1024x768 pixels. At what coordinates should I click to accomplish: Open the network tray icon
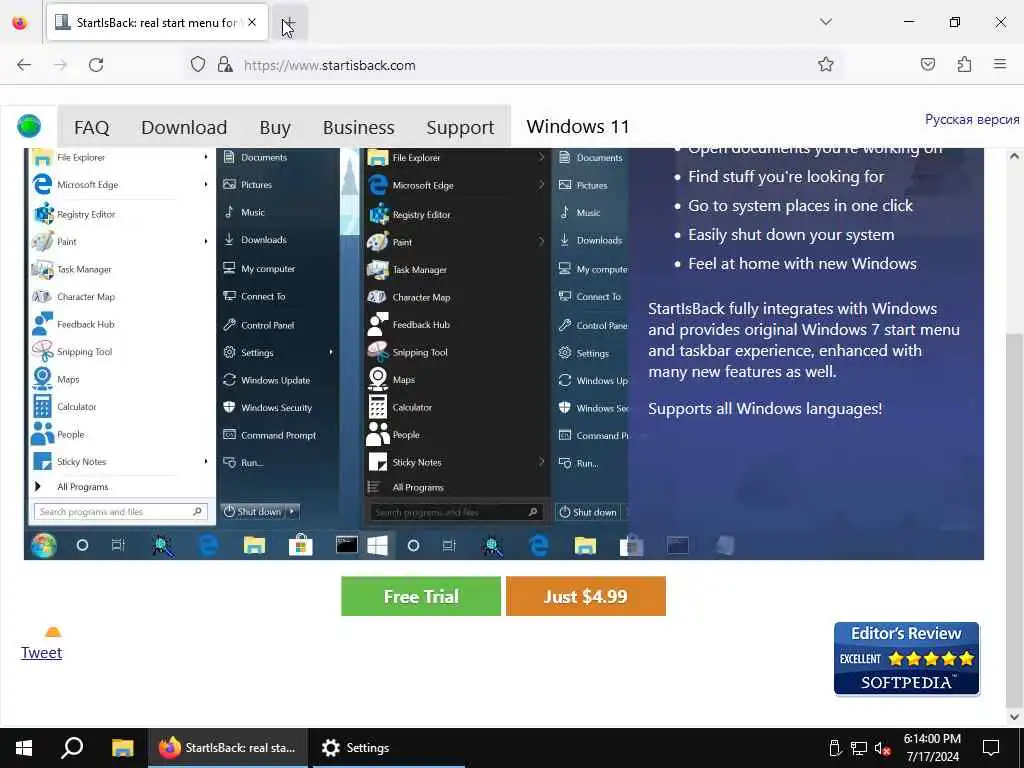click(x=859, y=748)
